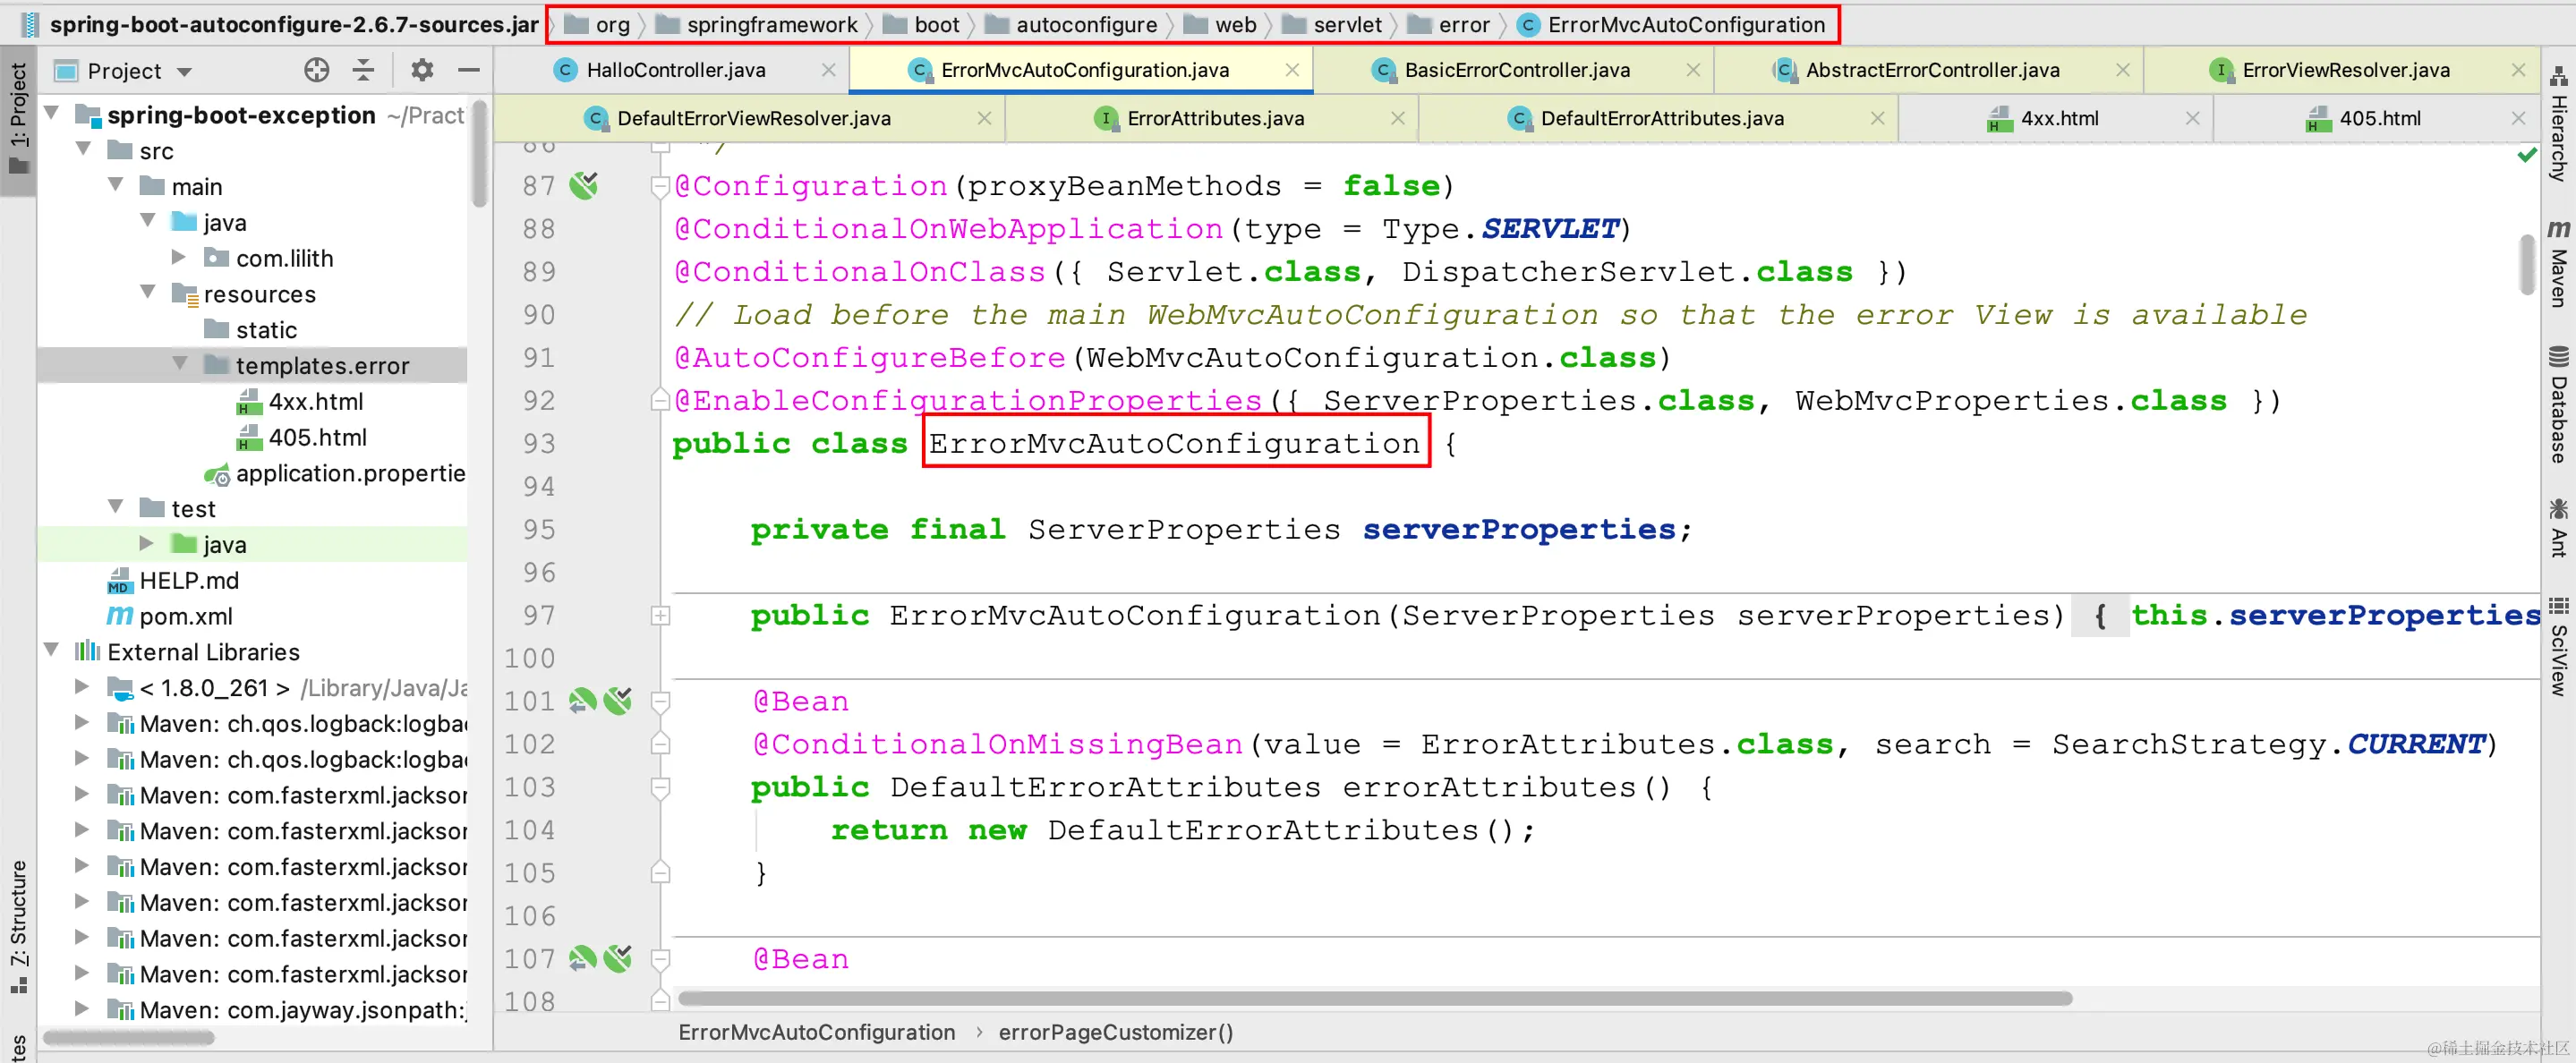Close the HalloController.java tab
This screenshot has height=1063, width=2576.
(x=828, y=70)
